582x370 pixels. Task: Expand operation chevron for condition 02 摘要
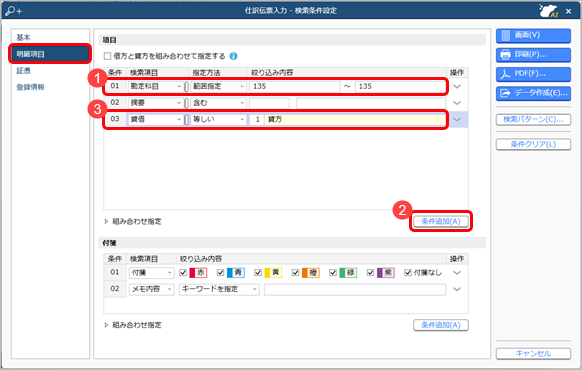[x=457, y=103]
